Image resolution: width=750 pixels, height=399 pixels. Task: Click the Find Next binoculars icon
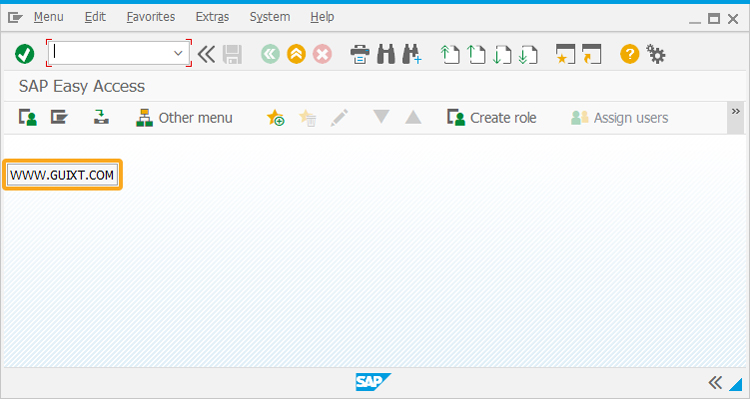click(412, 54)
